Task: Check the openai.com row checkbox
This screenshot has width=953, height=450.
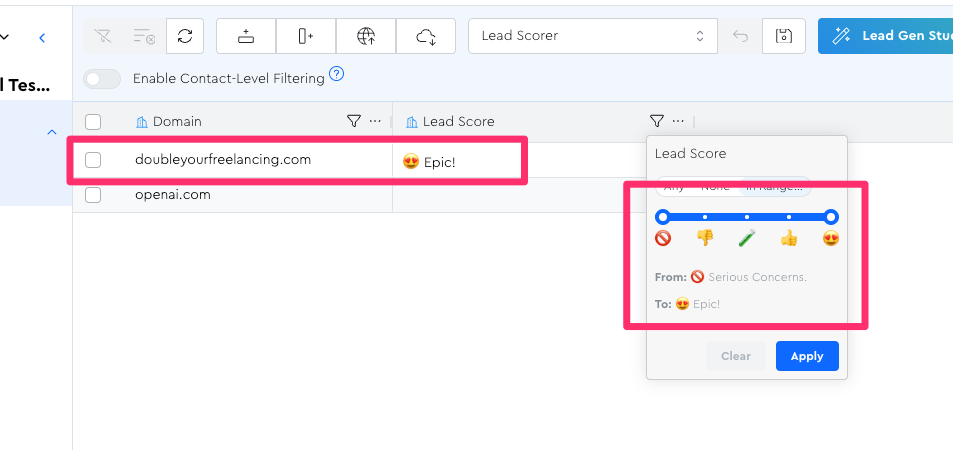Action: coord(93,195)
